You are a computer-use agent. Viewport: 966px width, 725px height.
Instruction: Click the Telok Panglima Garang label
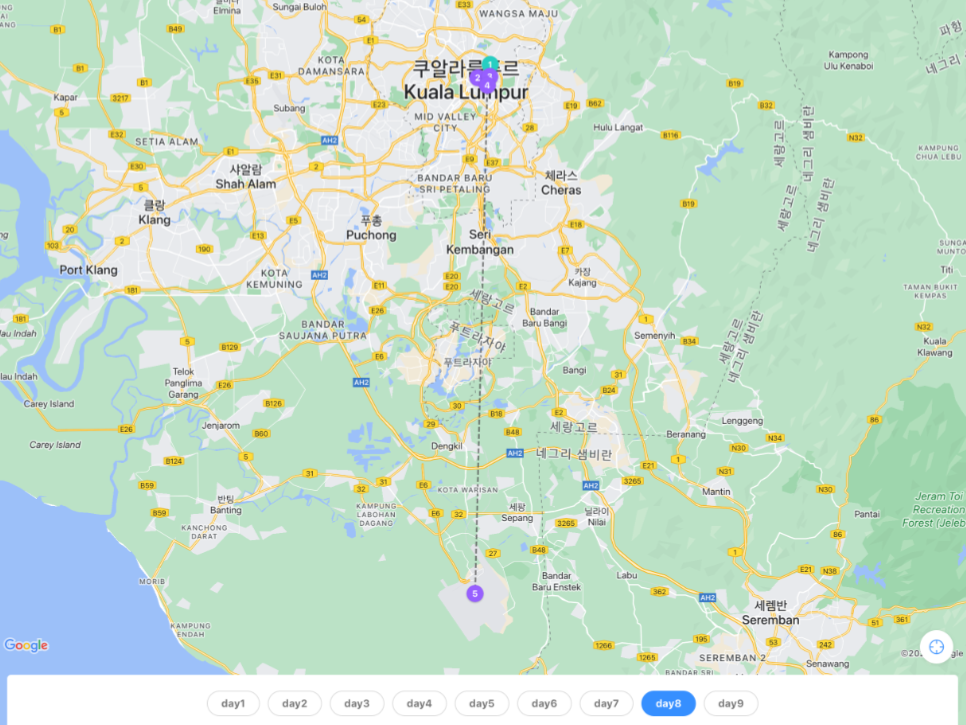point(183,383)
